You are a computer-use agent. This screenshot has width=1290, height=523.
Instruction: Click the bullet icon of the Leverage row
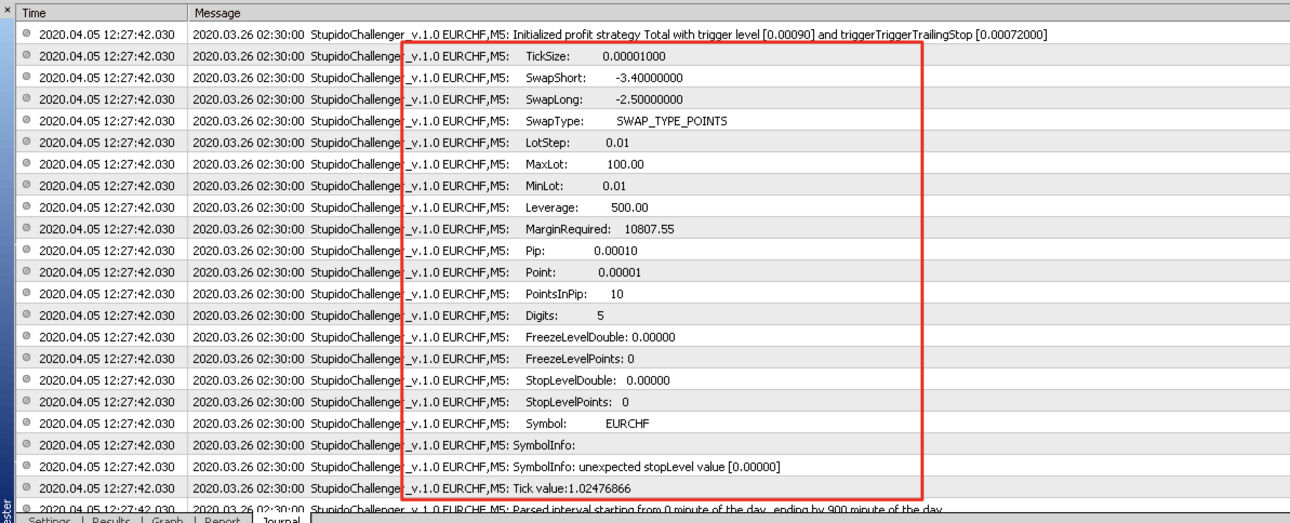click(27, 207)
